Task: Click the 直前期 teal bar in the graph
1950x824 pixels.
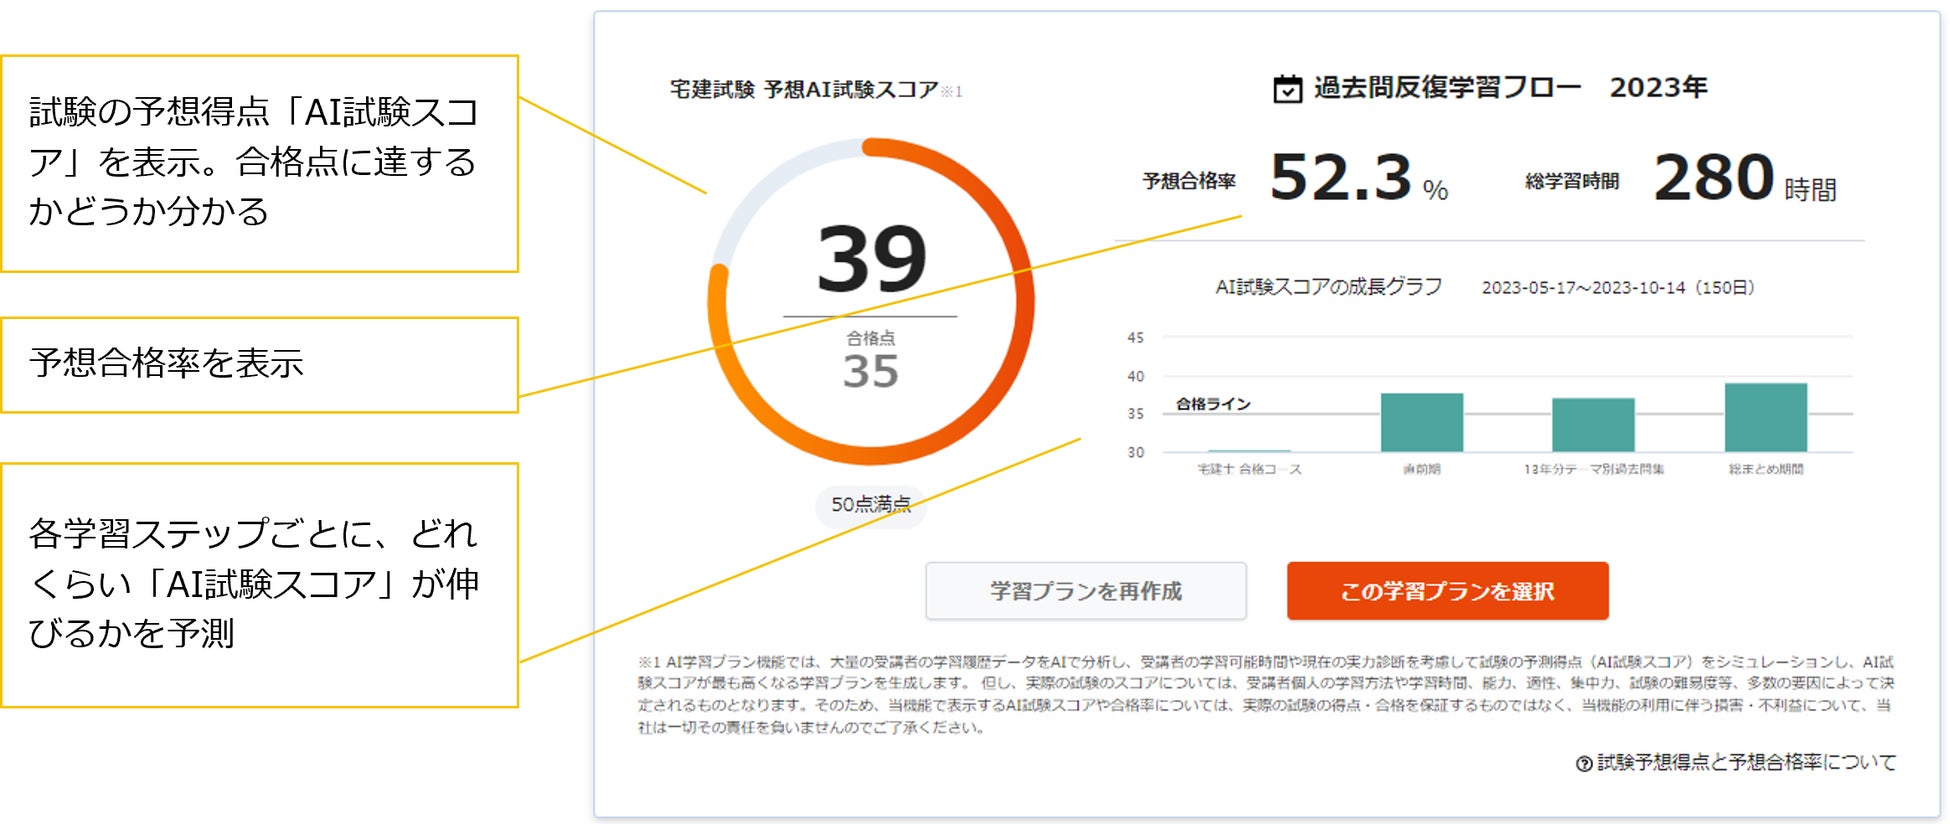Action: coord(1422,423)
